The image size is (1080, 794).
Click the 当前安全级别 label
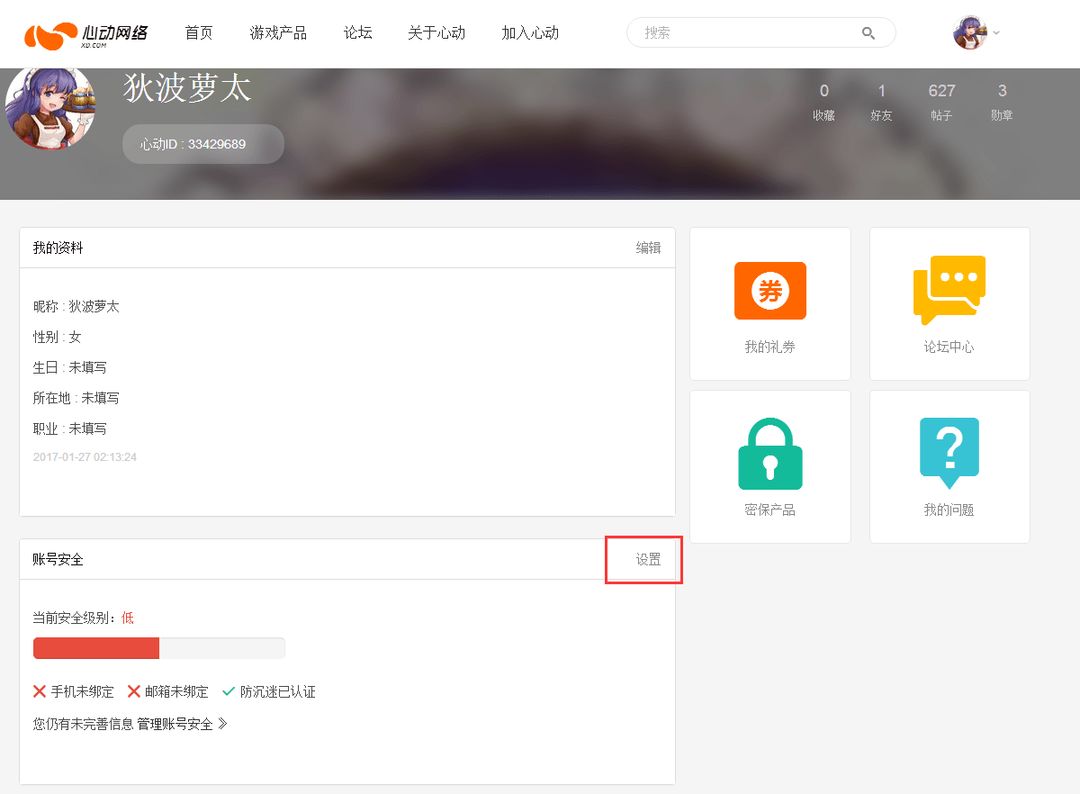click(74, 618)
